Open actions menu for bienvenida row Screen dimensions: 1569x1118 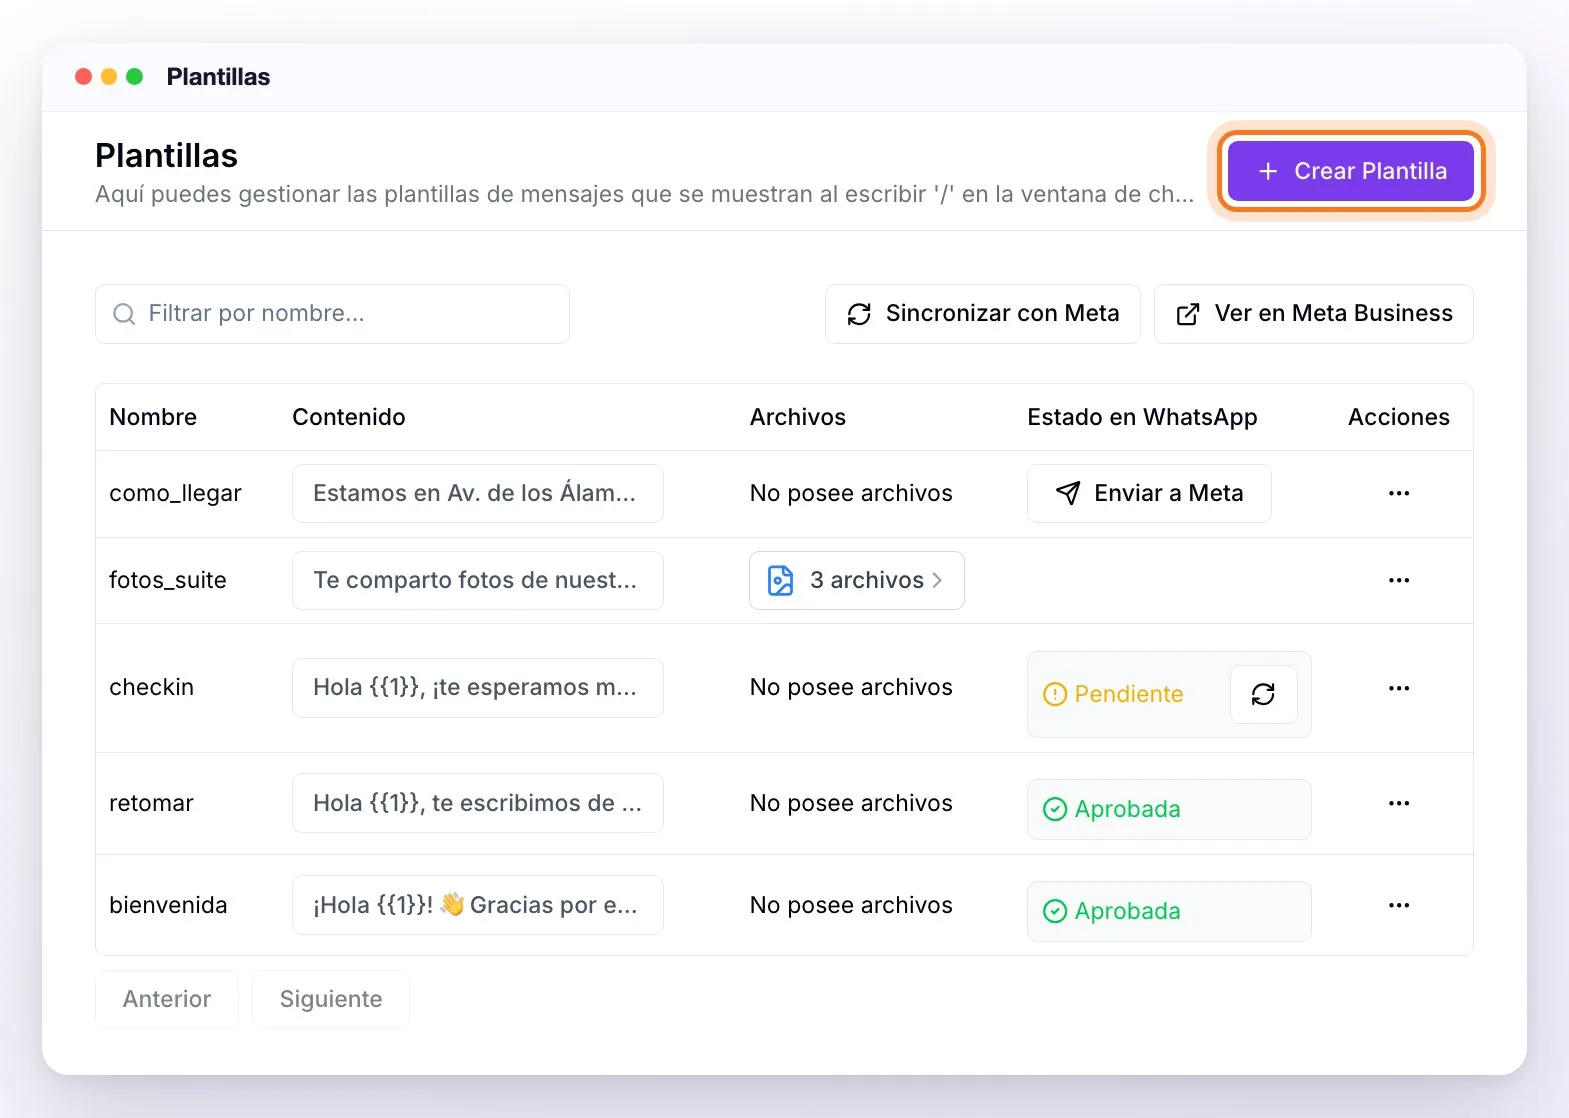tap(1398, 905)
